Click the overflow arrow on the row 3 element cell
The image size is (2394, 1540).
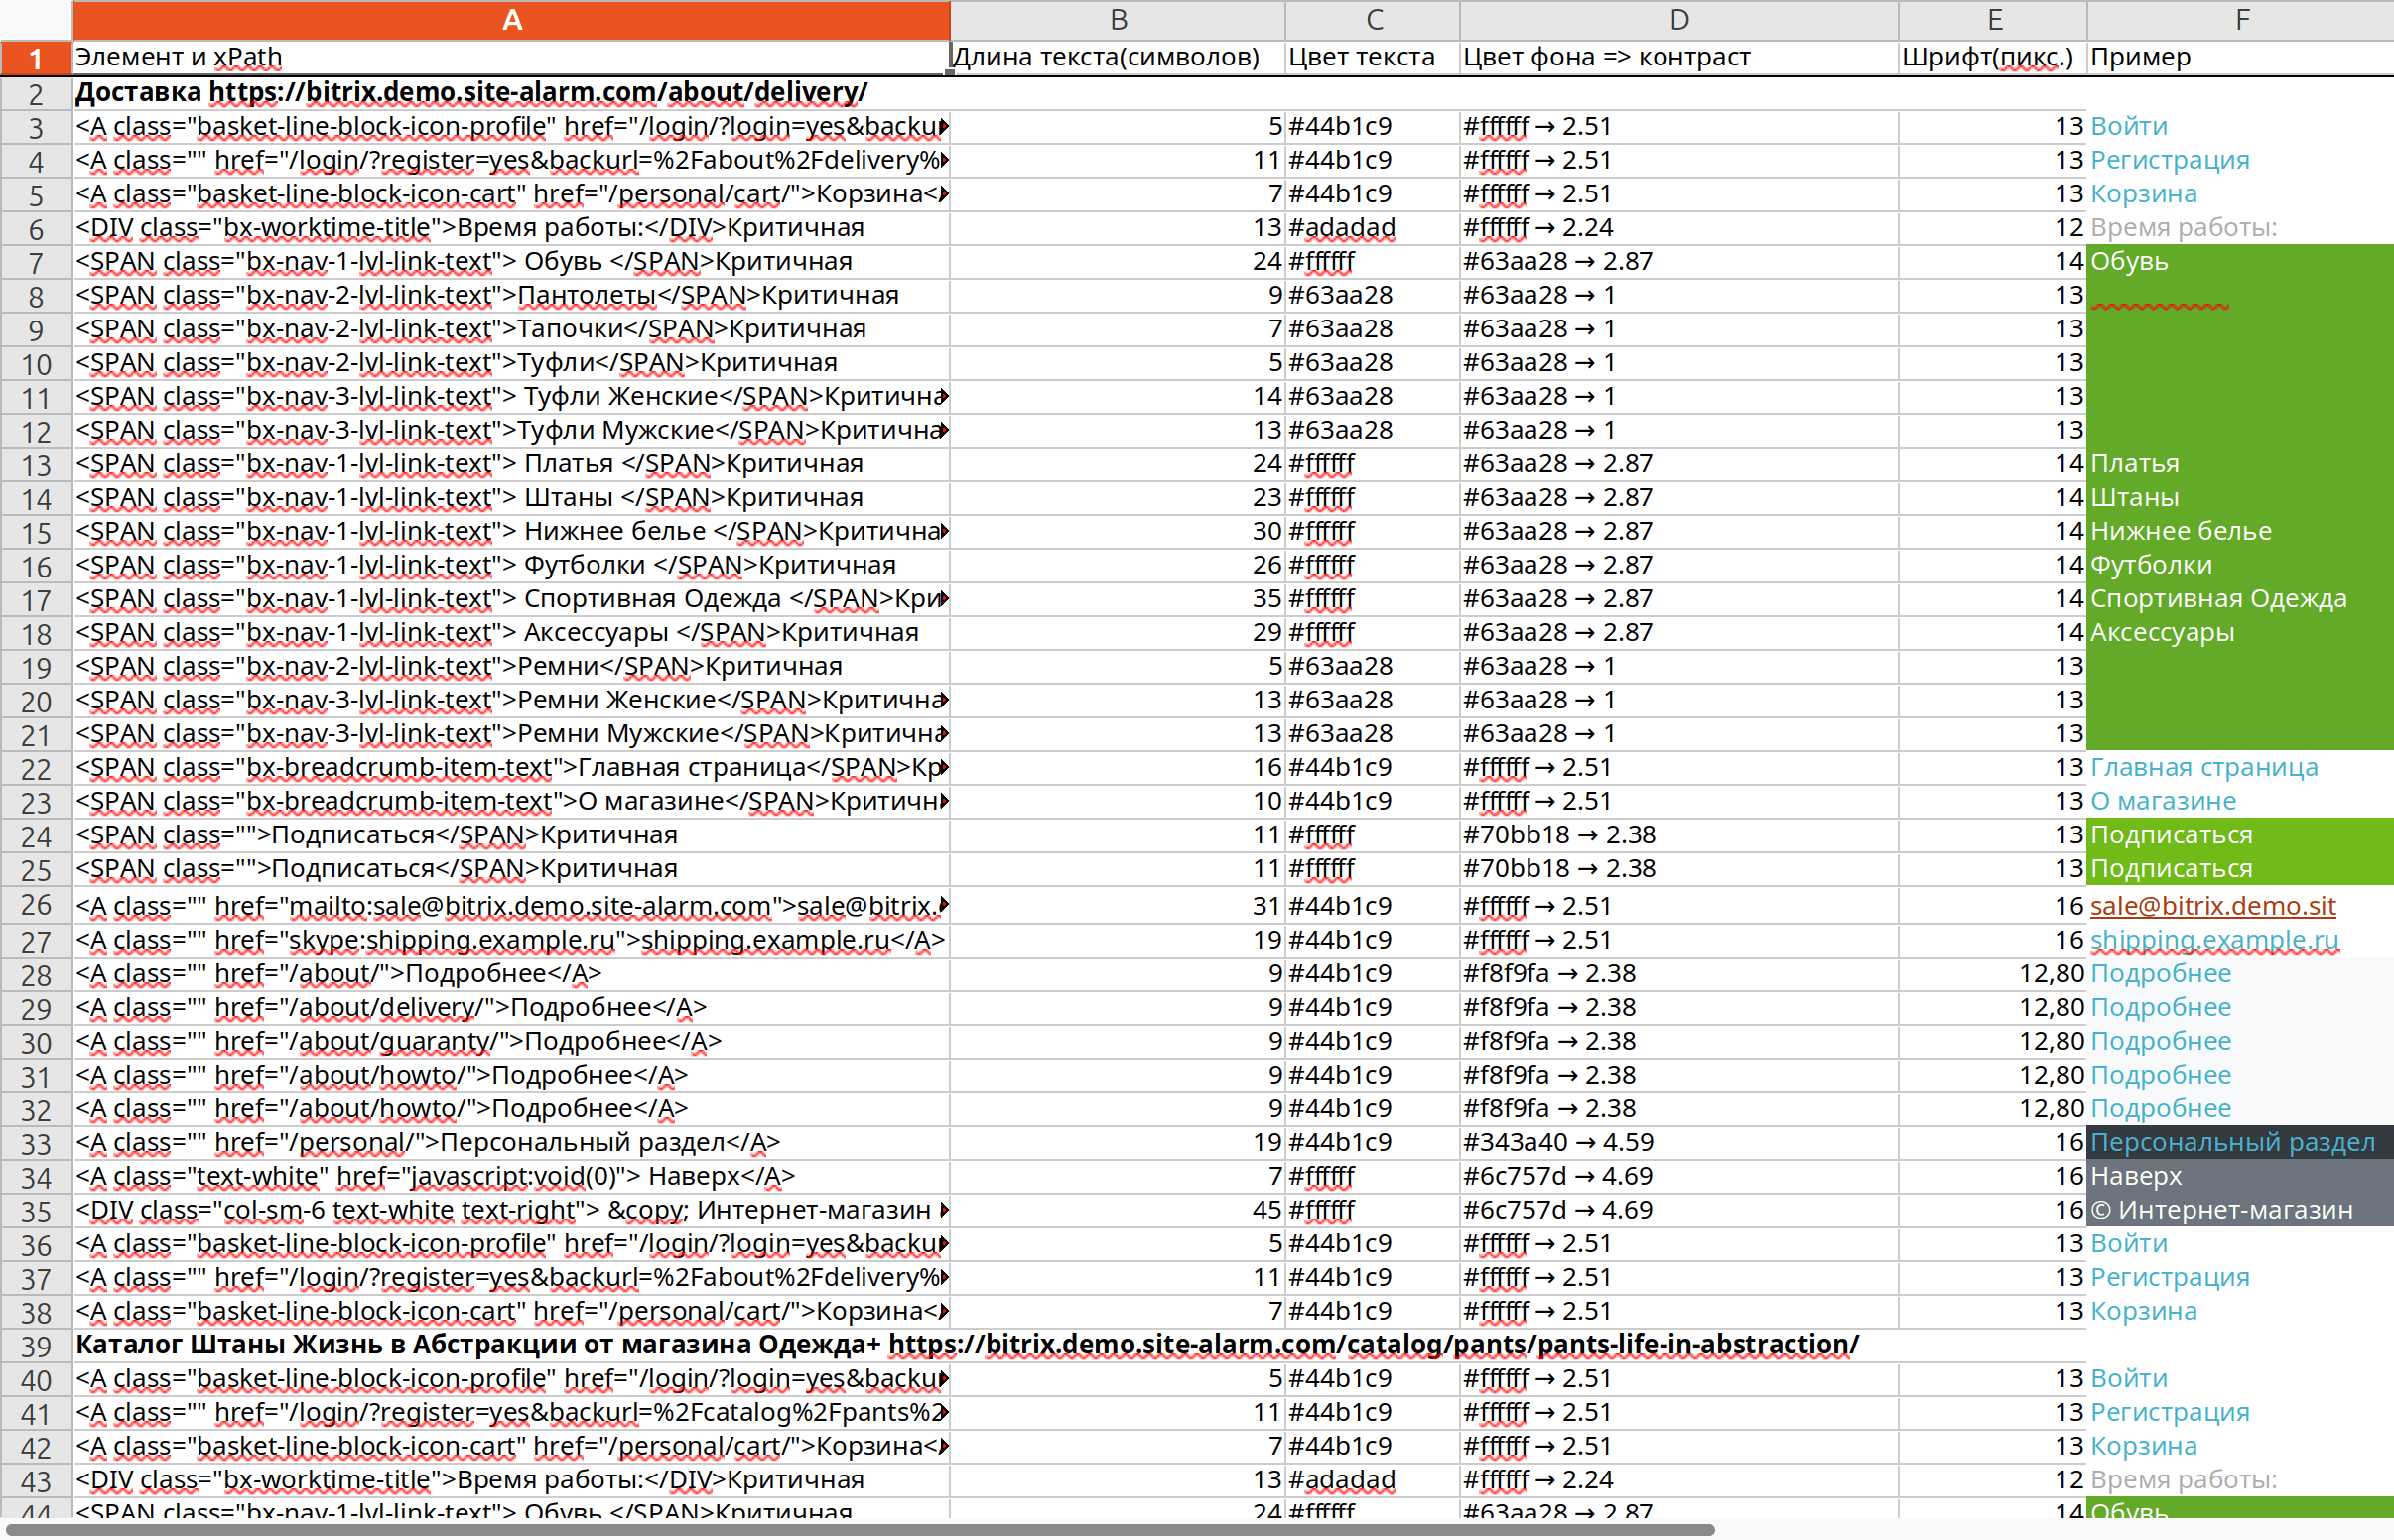coord(944,127)
